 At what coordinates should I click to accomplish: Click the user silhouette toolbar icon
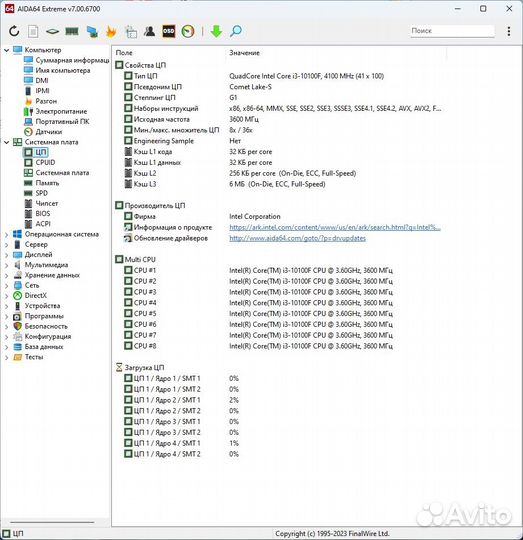(149, 31)
